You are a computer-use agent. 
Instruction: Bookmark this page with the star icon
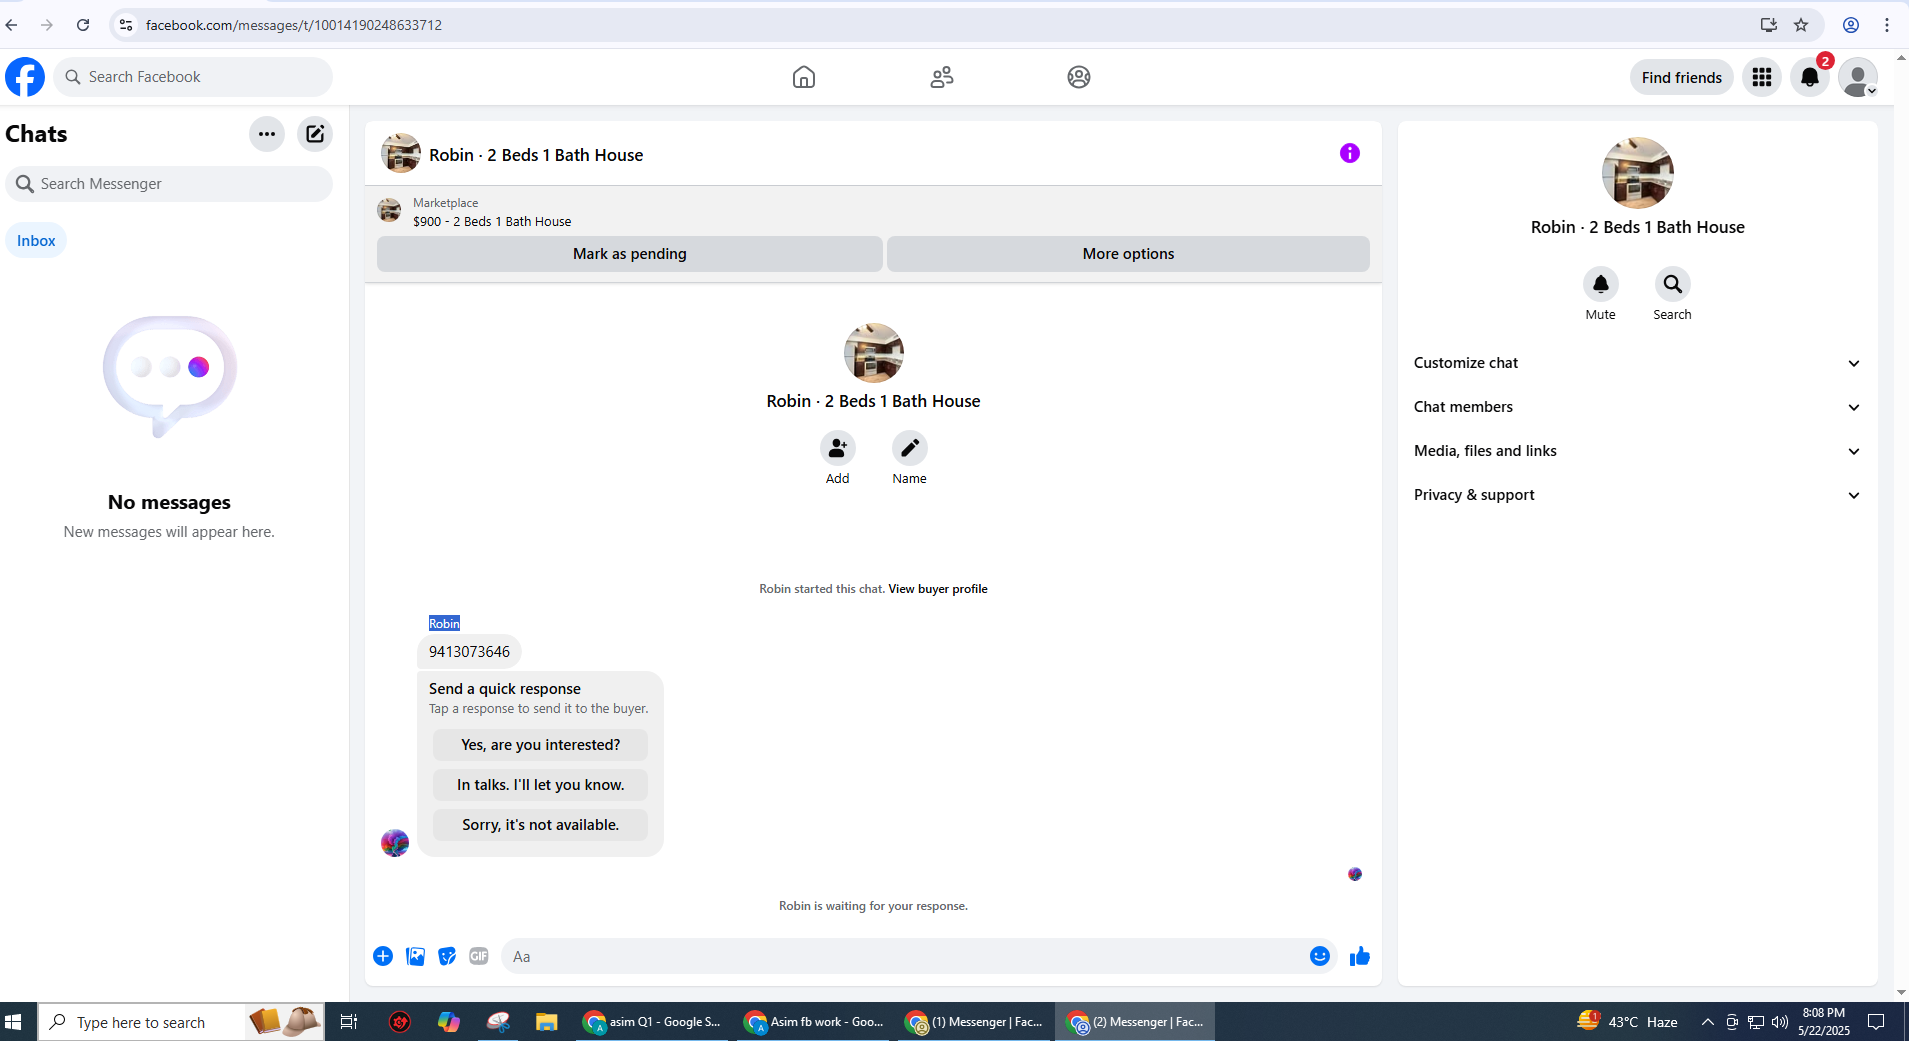[x=1801, y=25]
